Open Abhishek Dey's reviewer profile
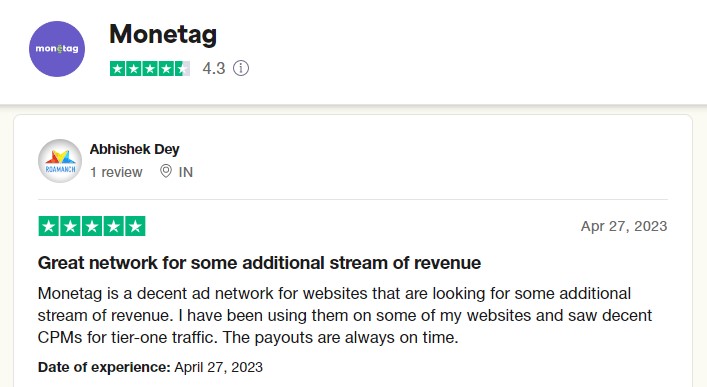The image size is (707, 387). click(x=134, y=149)
